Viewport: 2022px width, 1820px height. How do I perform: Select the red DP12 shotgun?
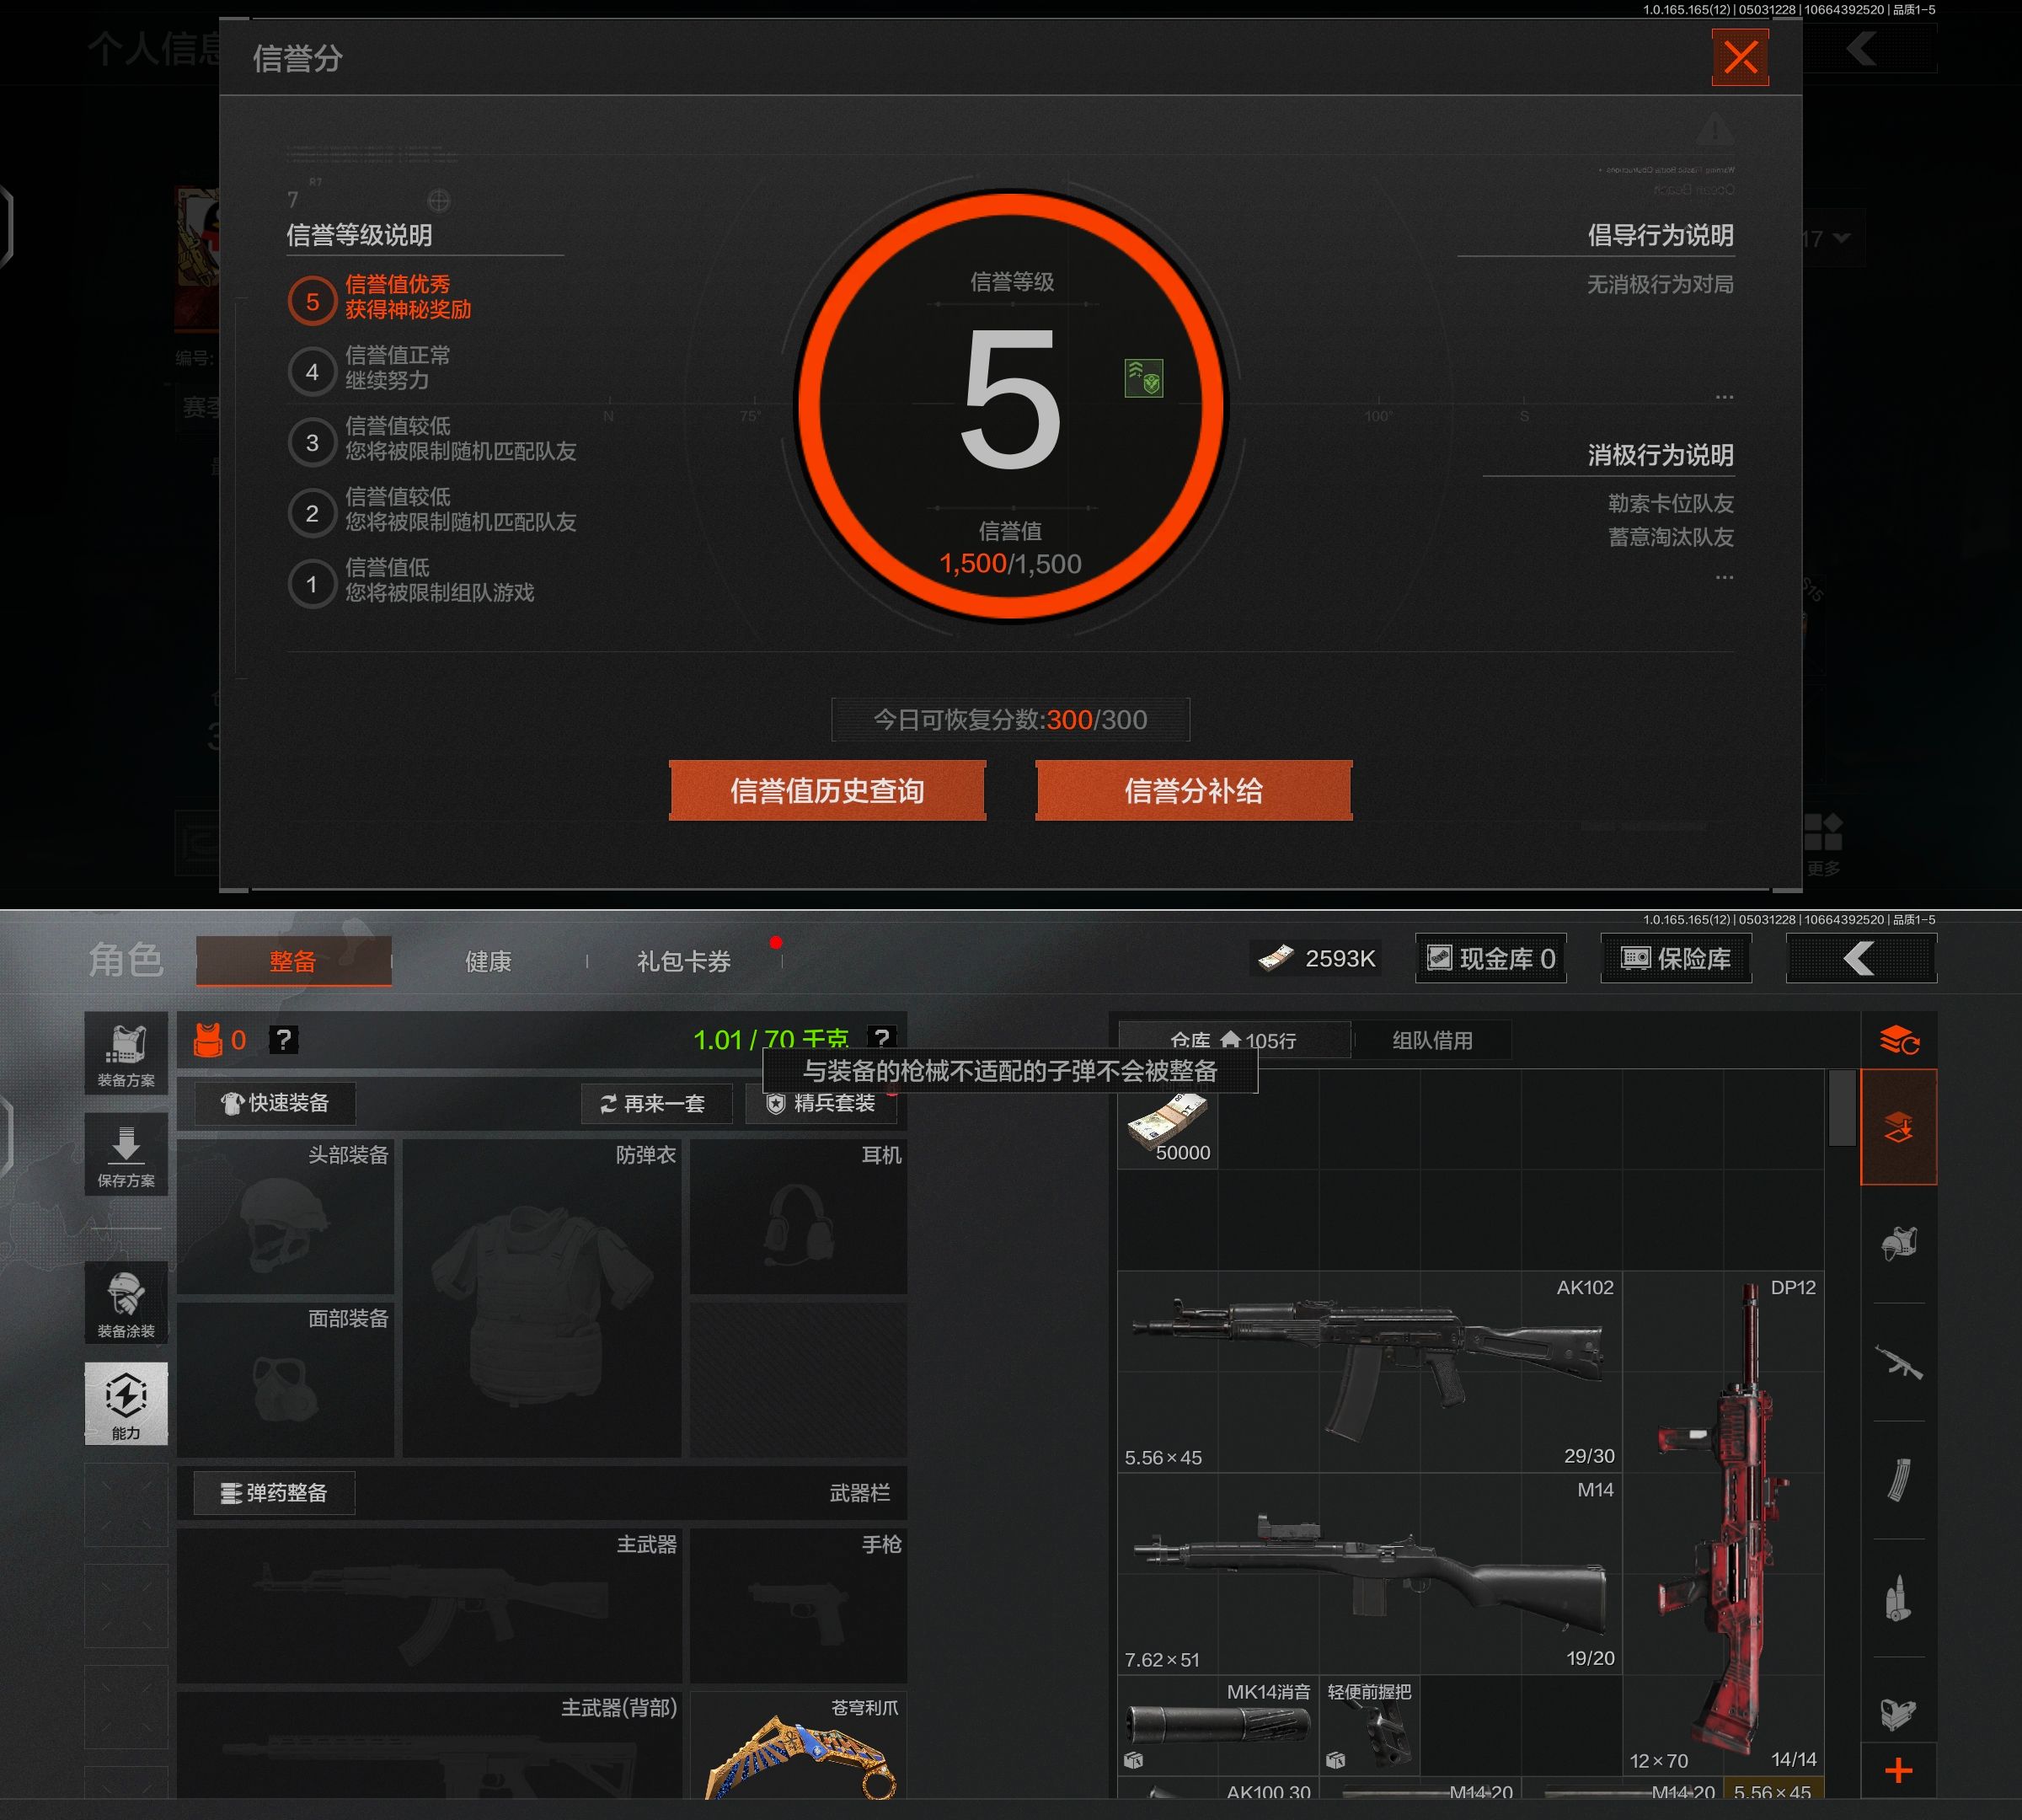click(1722, 1523)
